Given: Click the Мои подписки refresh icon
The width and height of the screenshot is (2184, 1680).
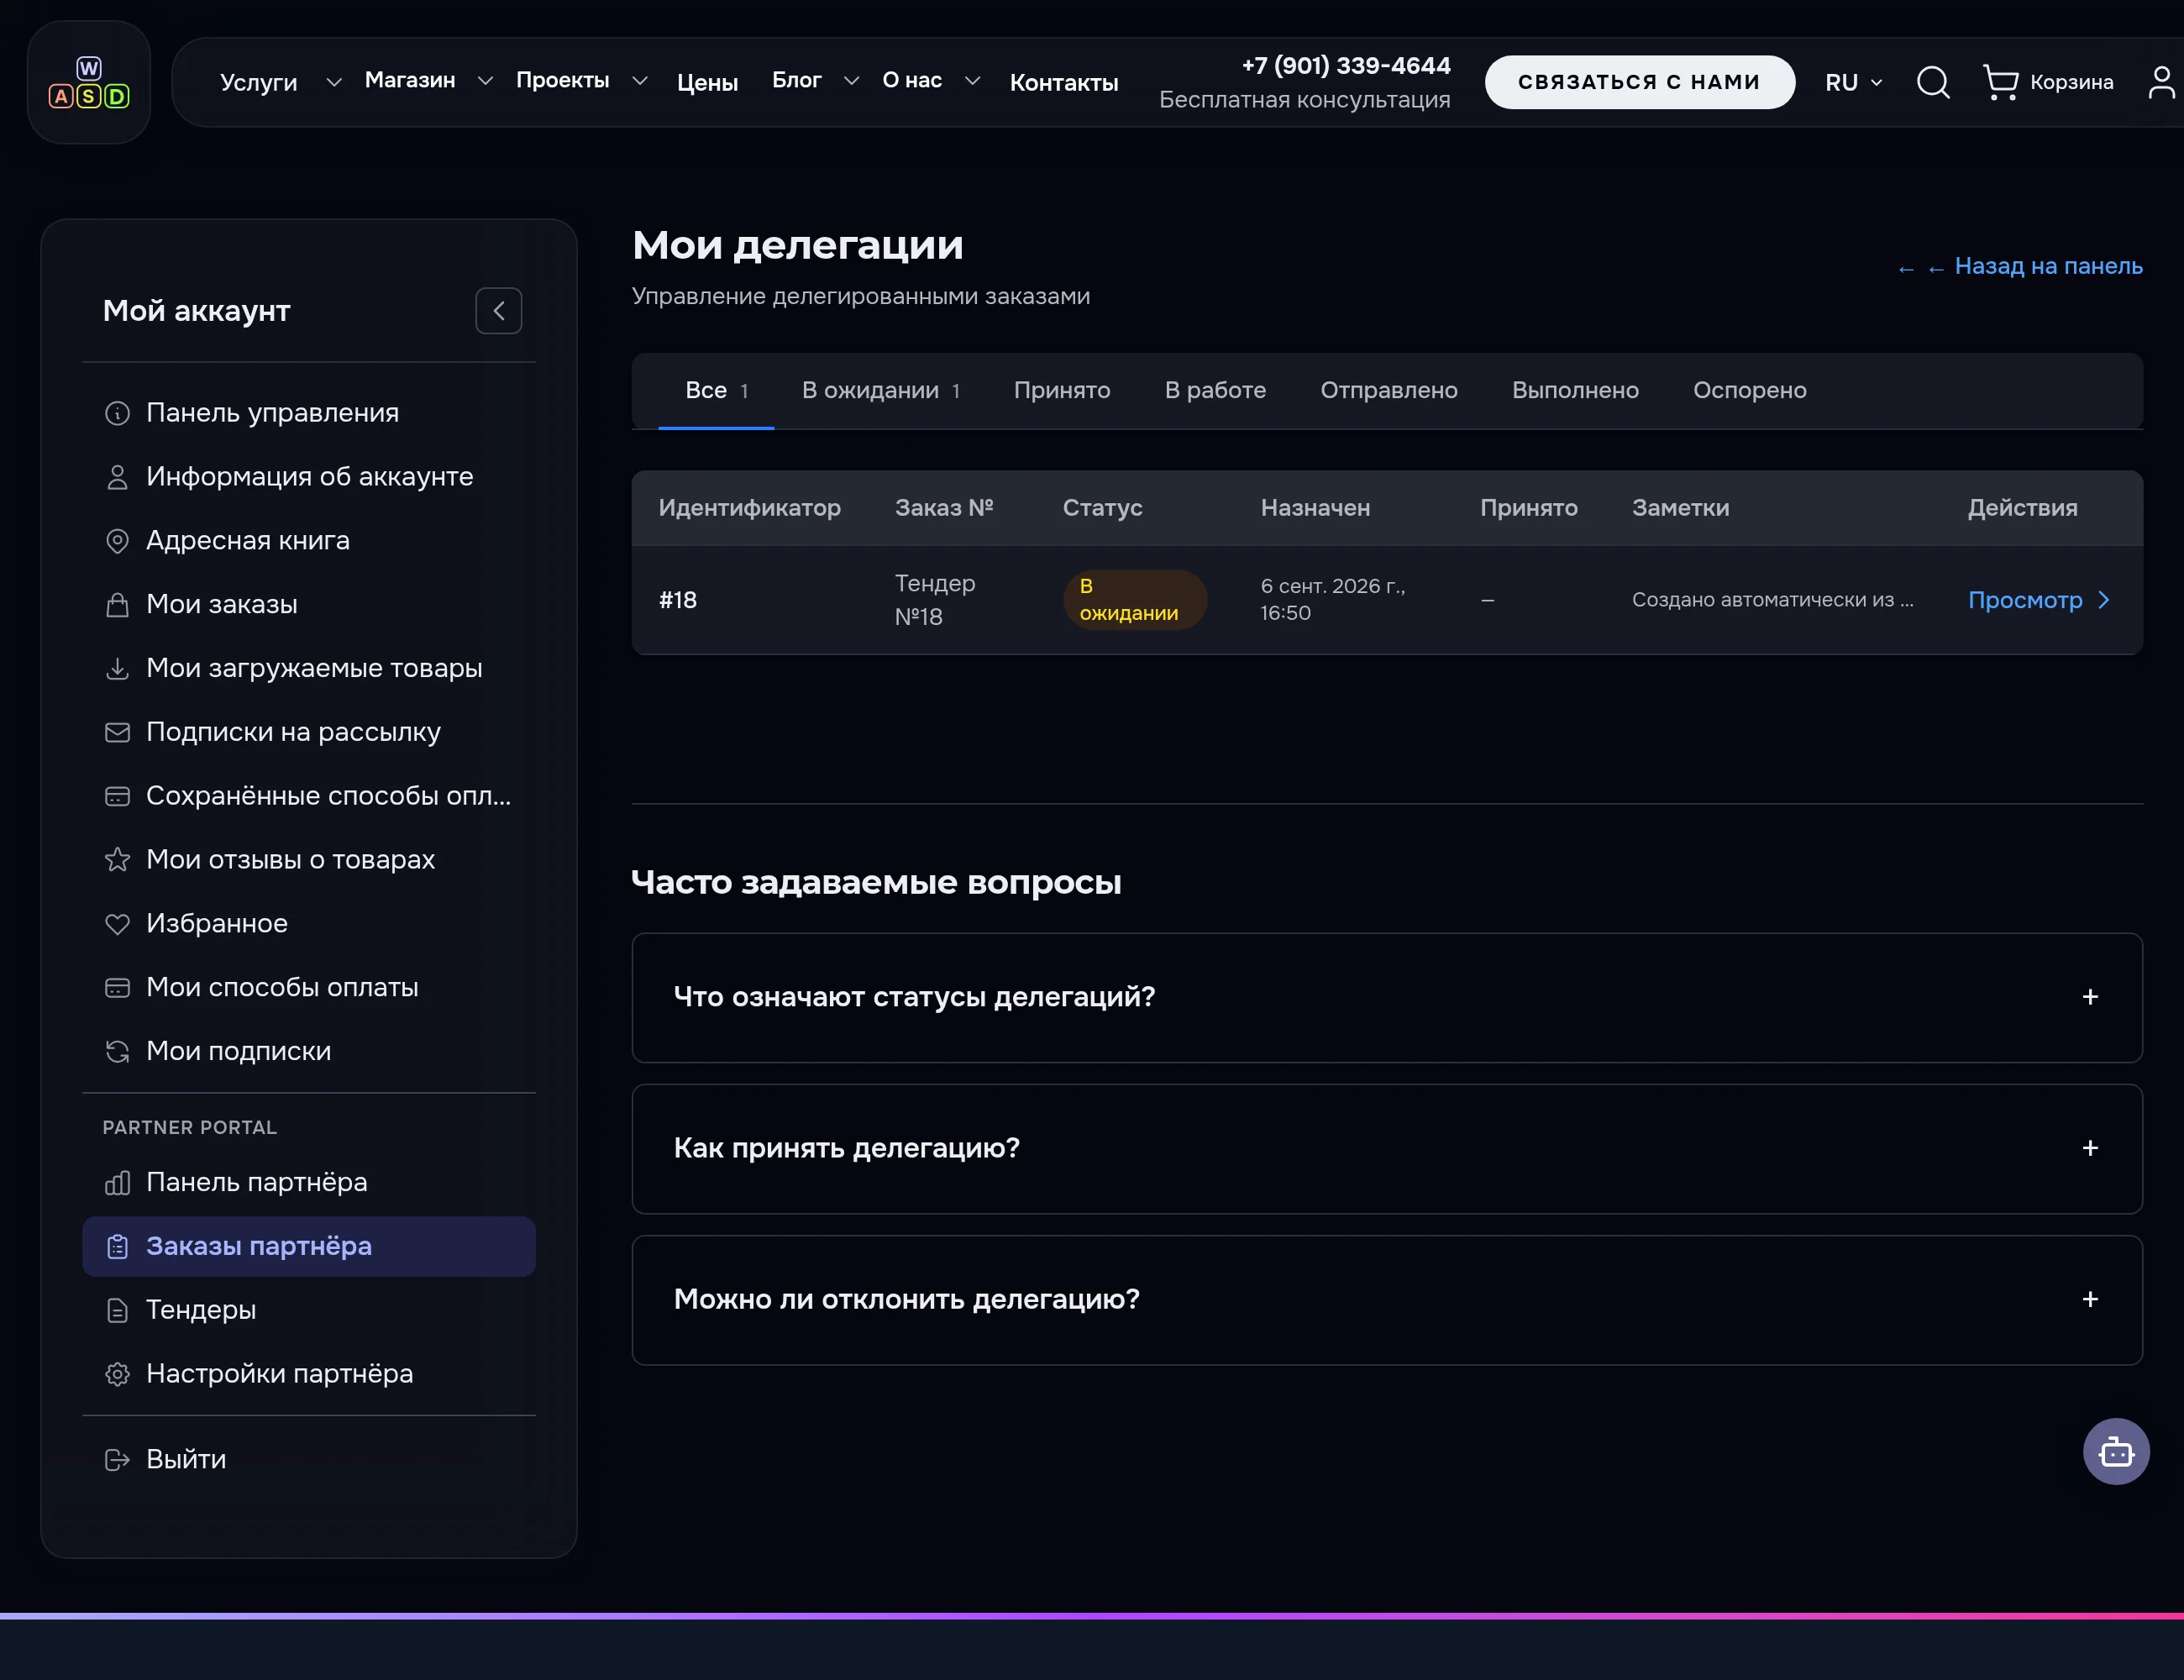Looking at the screenshot, I should point(117,1052).
